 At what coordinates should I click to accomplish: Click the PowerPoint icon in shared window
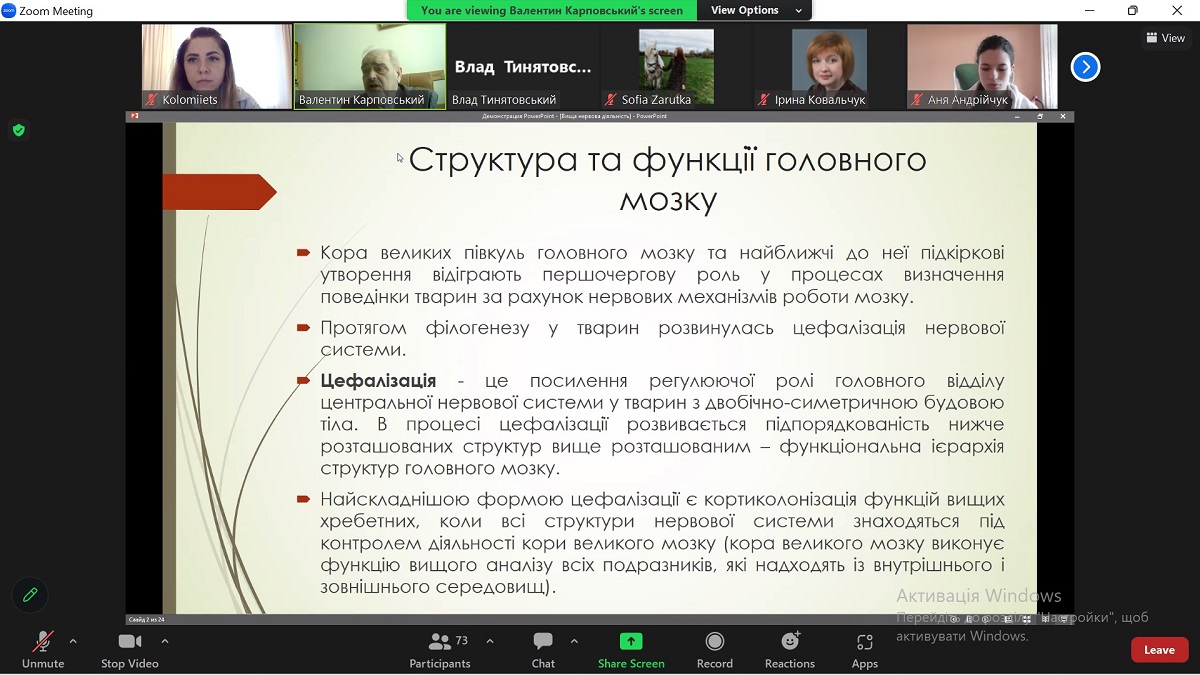134,116
